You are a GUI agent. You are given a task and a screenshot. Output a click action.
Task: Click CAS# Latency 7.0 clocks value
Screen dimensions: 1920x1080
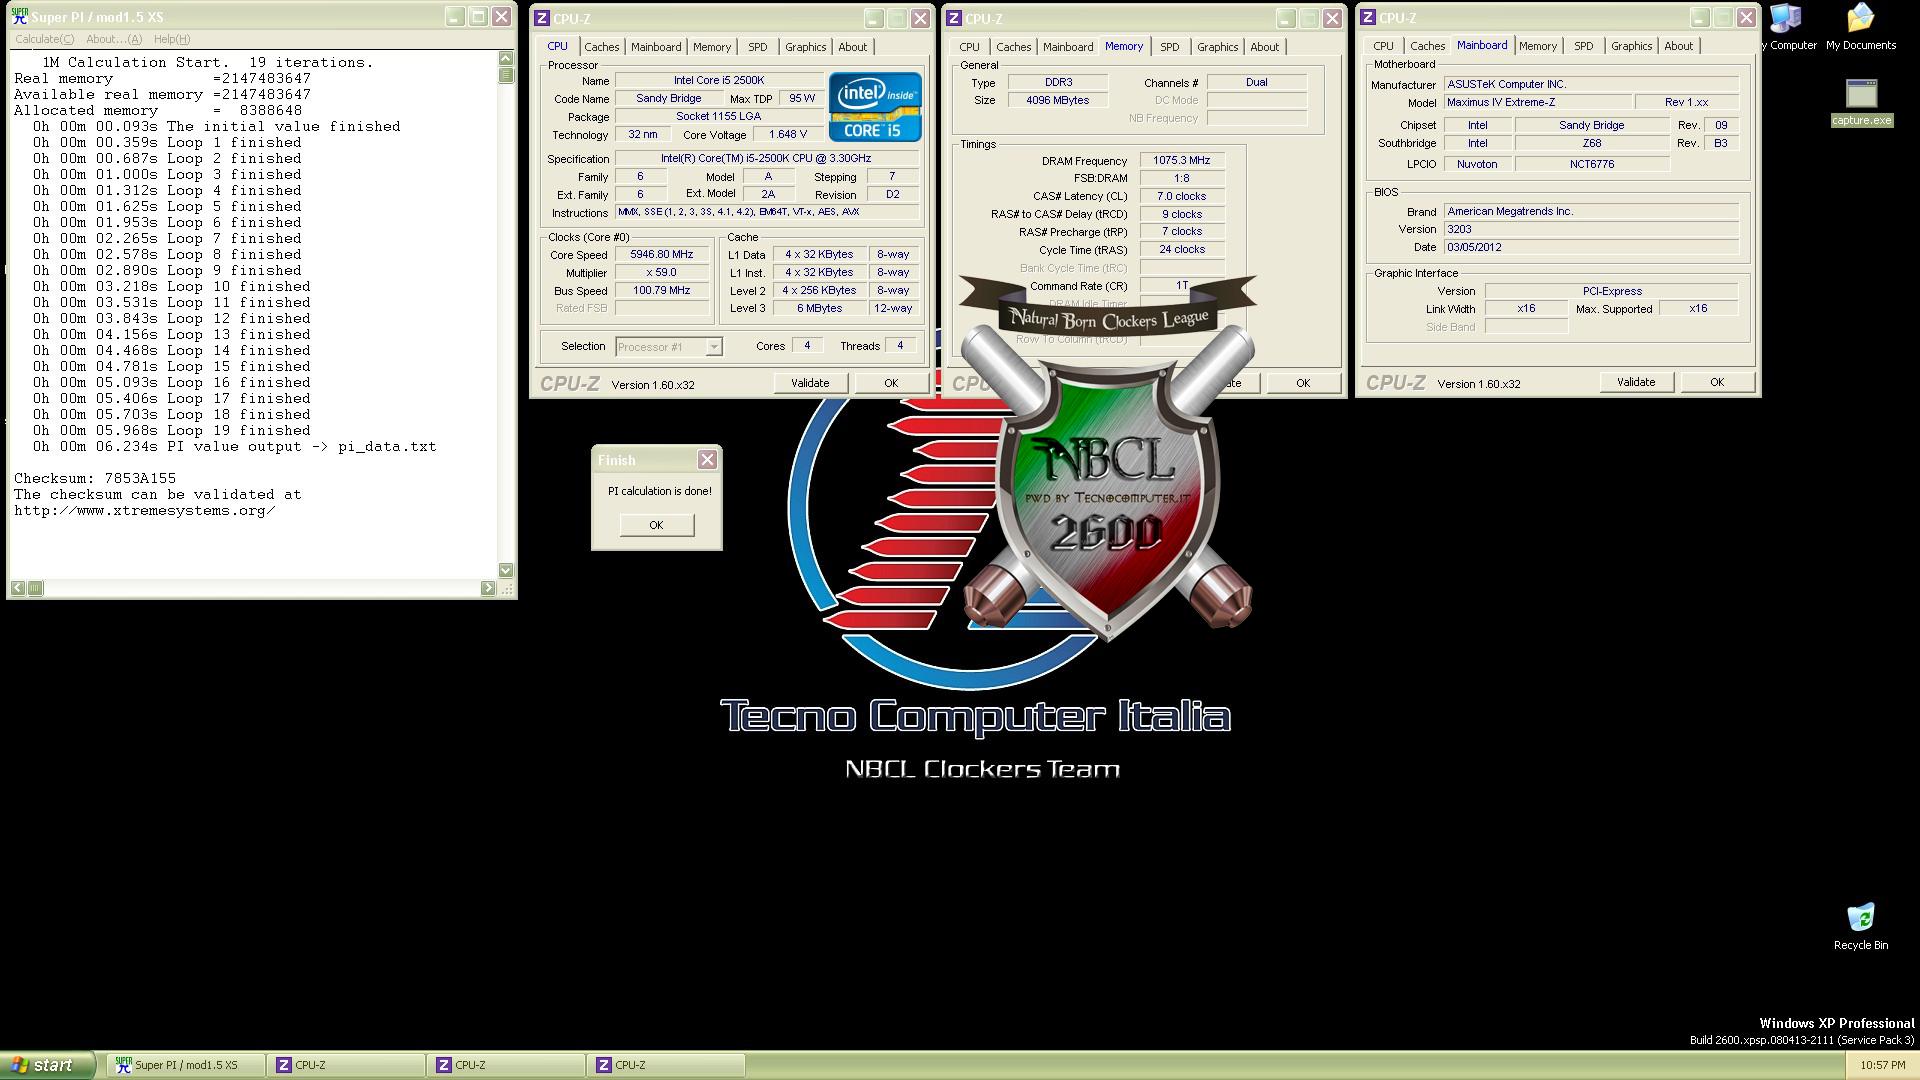click(x=1182, y=196)
